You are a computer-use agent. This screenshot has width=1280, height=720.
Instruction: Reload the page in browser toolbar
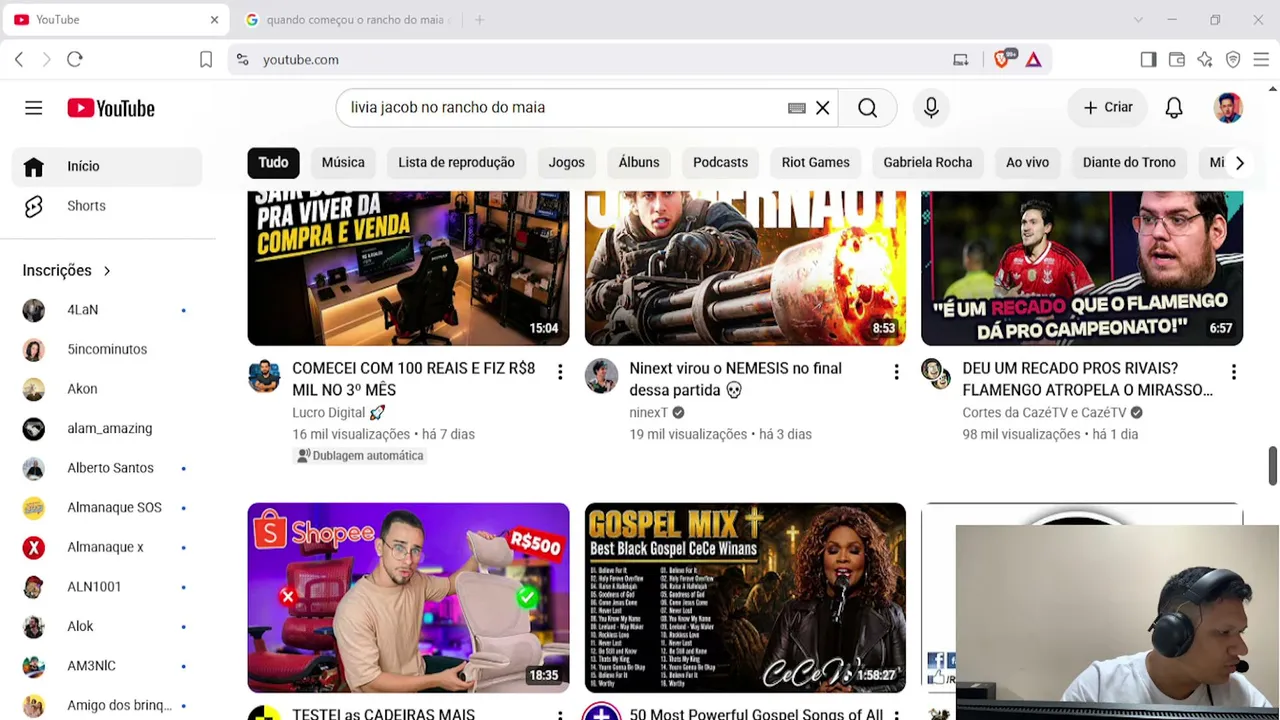(75, 60)
